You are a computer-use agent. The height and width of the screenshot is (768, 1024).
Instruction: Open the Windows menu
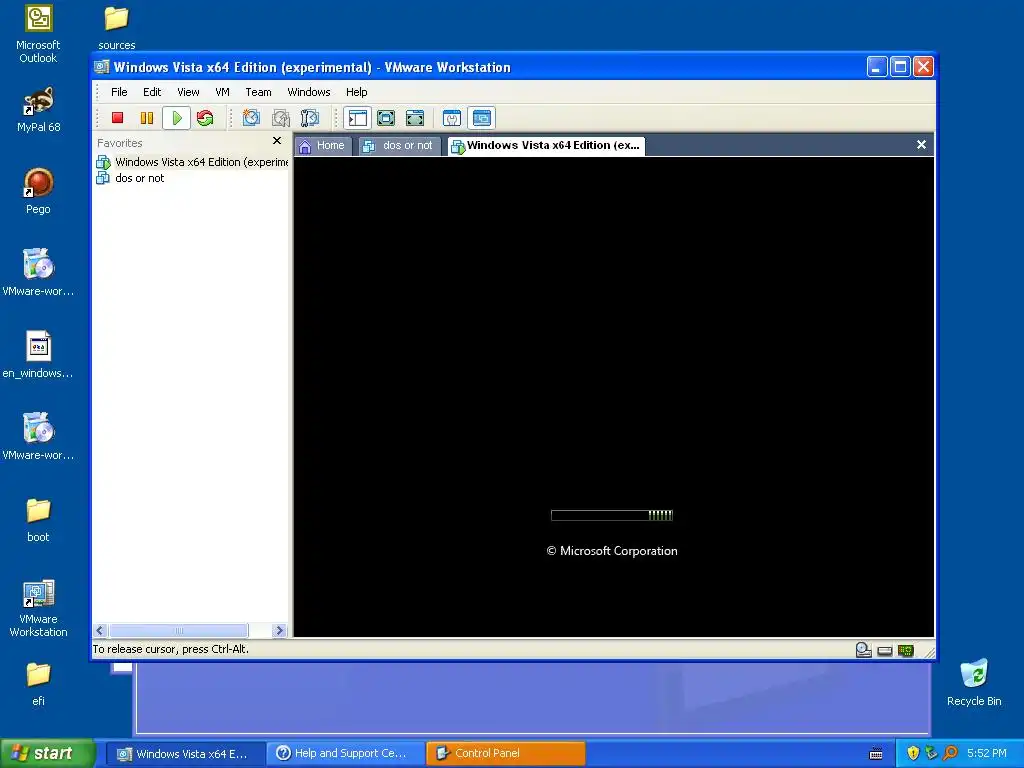pyautogui.click(x=309, y=92)
